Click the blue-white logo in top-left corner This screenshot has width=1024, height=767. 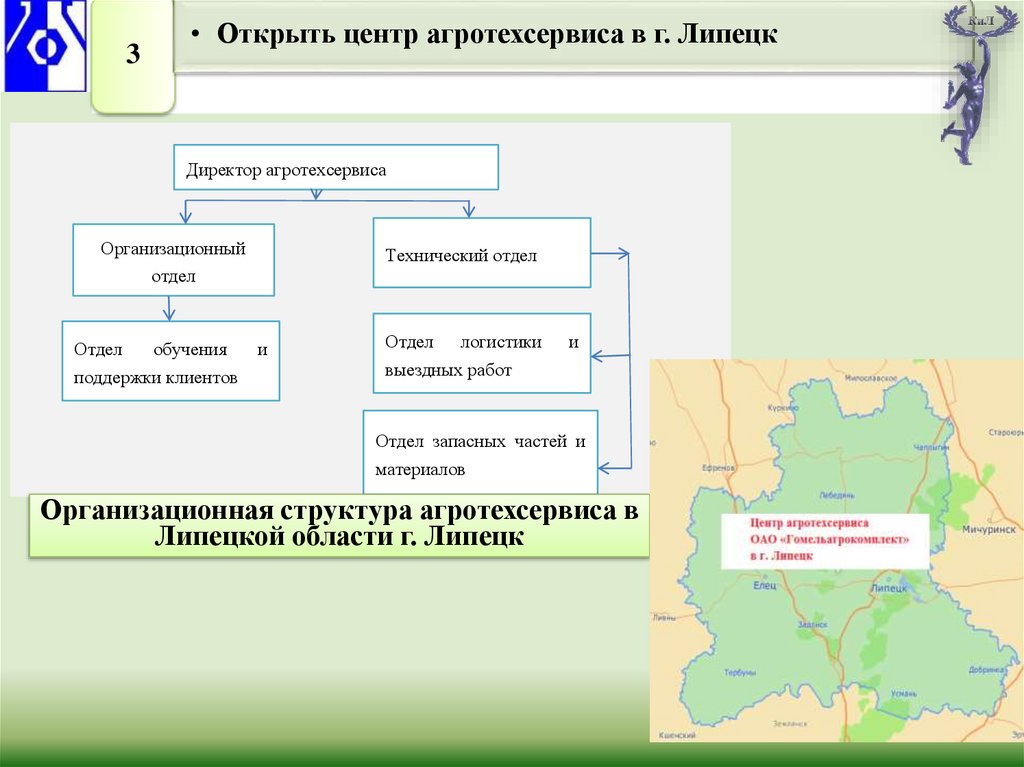point(45,44)
